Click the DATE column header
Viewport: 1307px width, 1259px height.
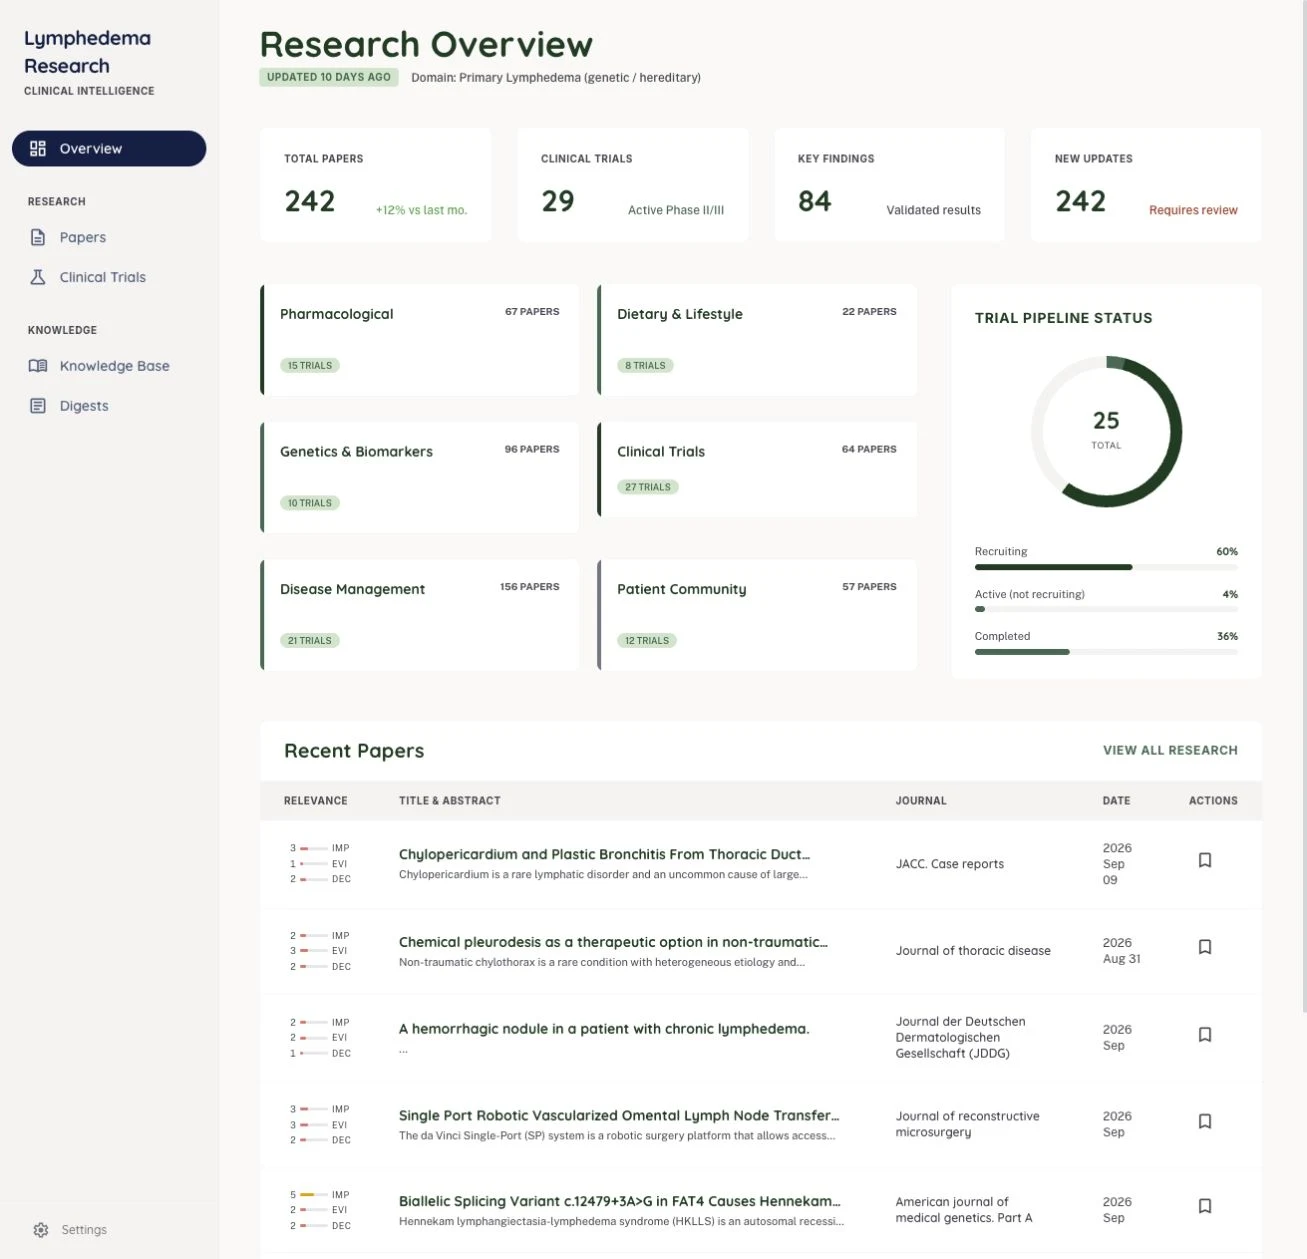click(1116, 801)
